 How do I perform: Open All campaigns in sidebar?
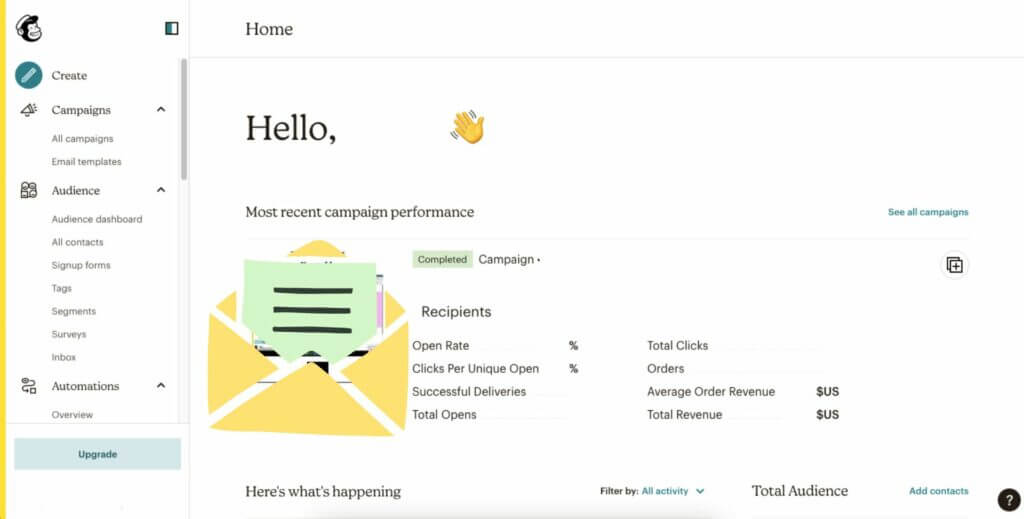tap(82, 138)
